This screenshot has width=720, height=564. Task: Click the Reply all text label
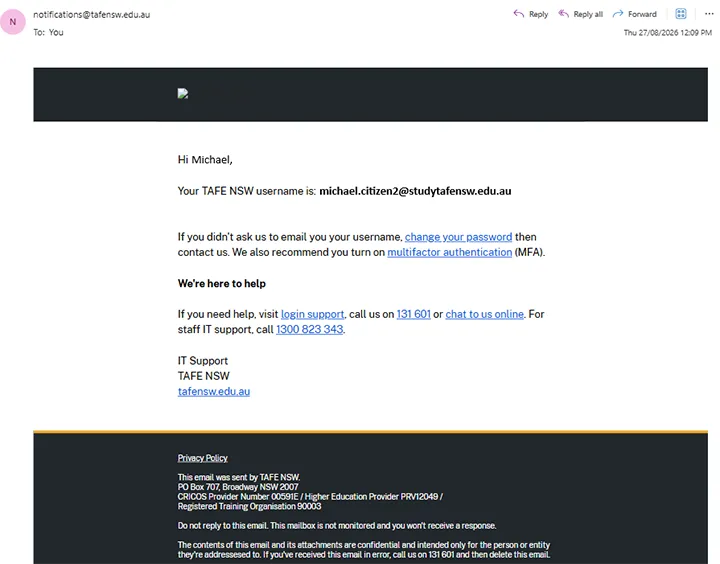point(588,14)
